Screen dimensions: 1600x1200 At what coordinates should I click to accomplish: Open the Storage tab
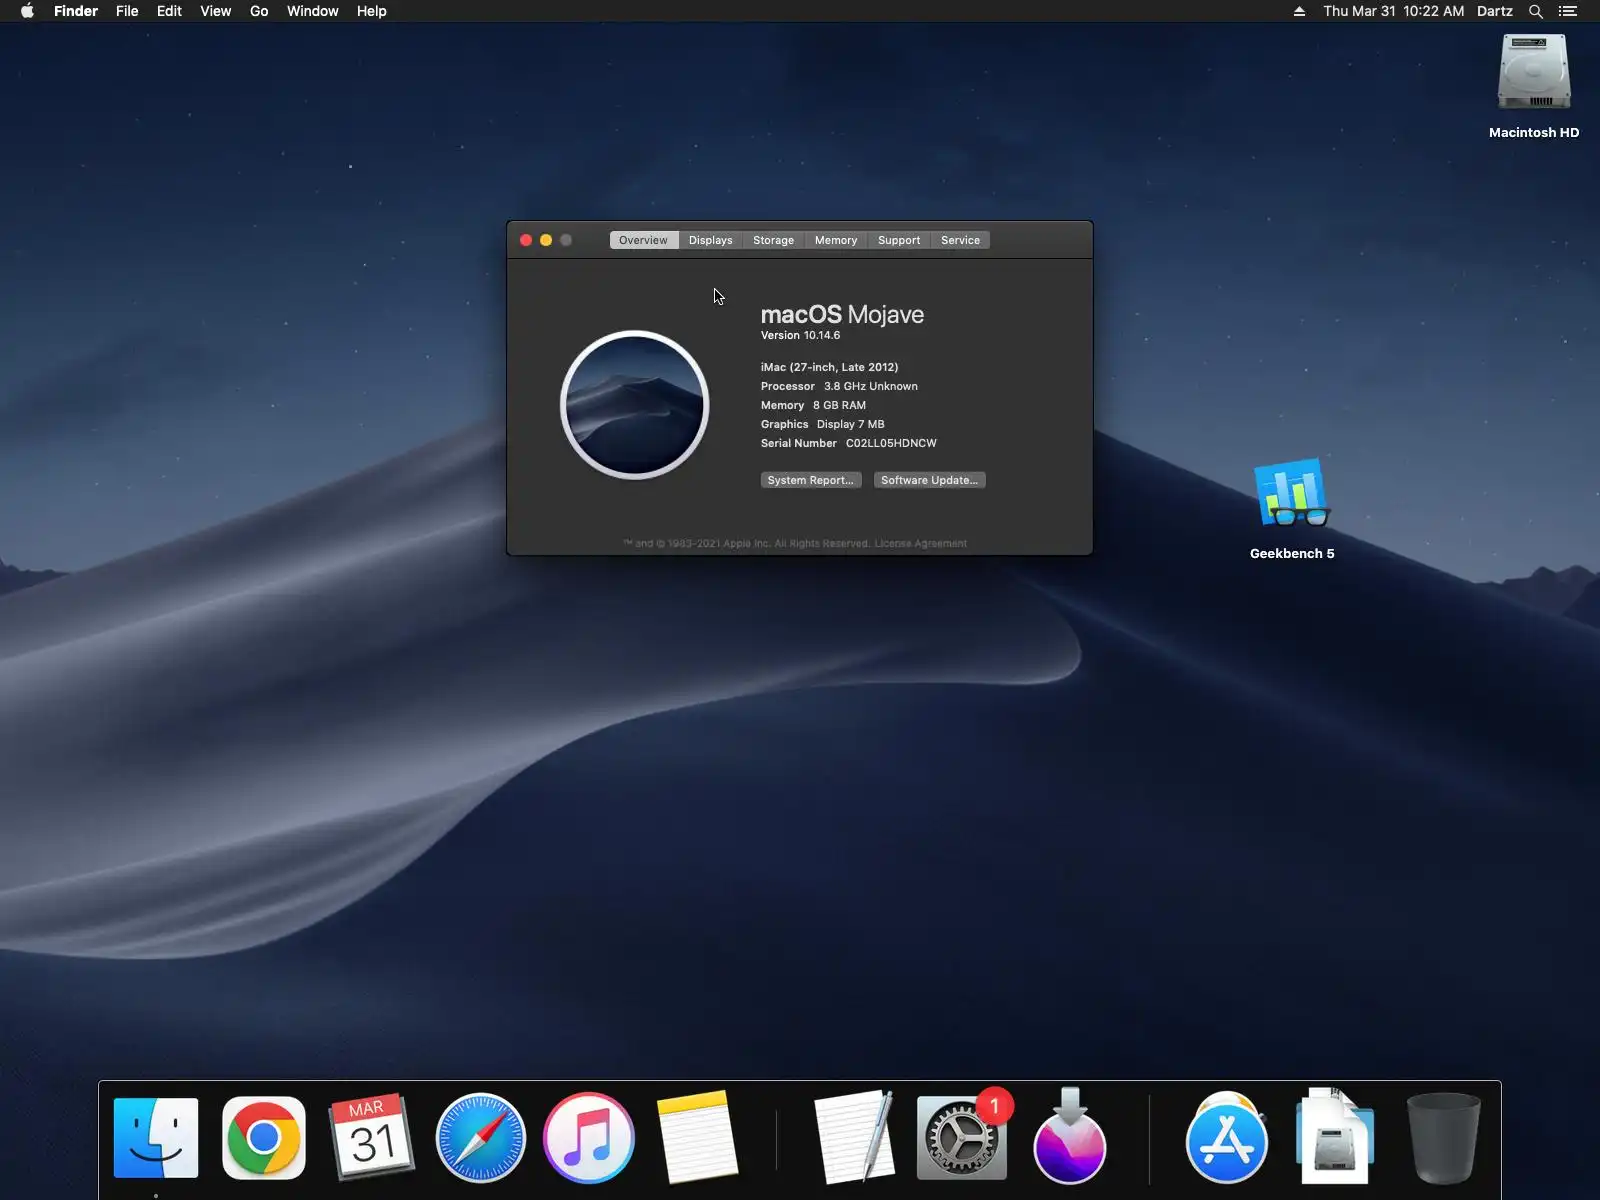(x=773, y=240)
